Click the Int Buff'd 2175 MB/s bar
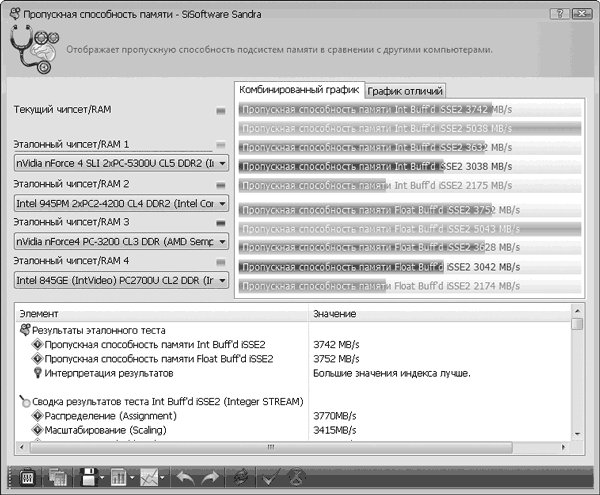The width and height of the screenshot is (600, 495). click(410, 186)
